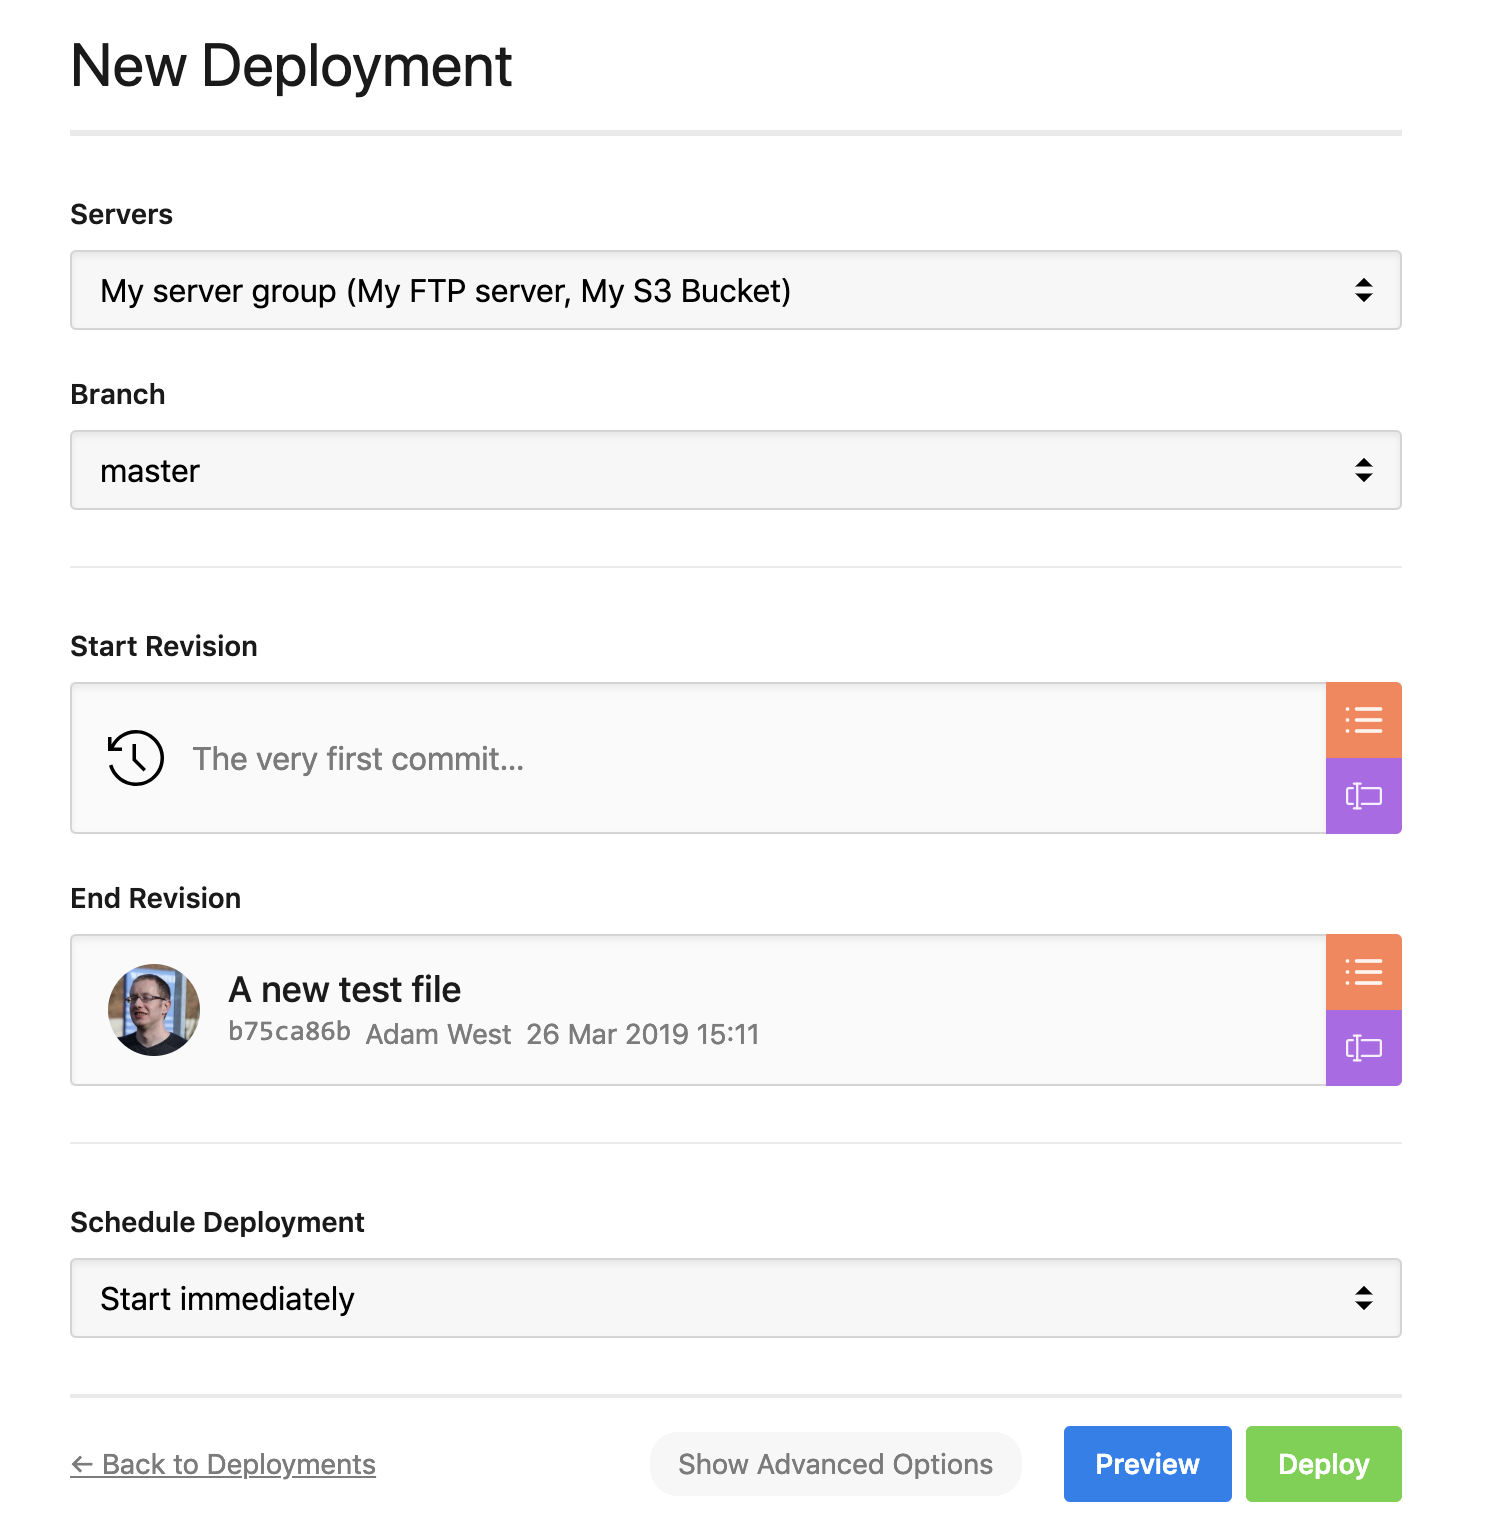Click the arrows icon on Branch select
The height and width of the screenshot is (1532, 1504).
(x=1363, y=470)
